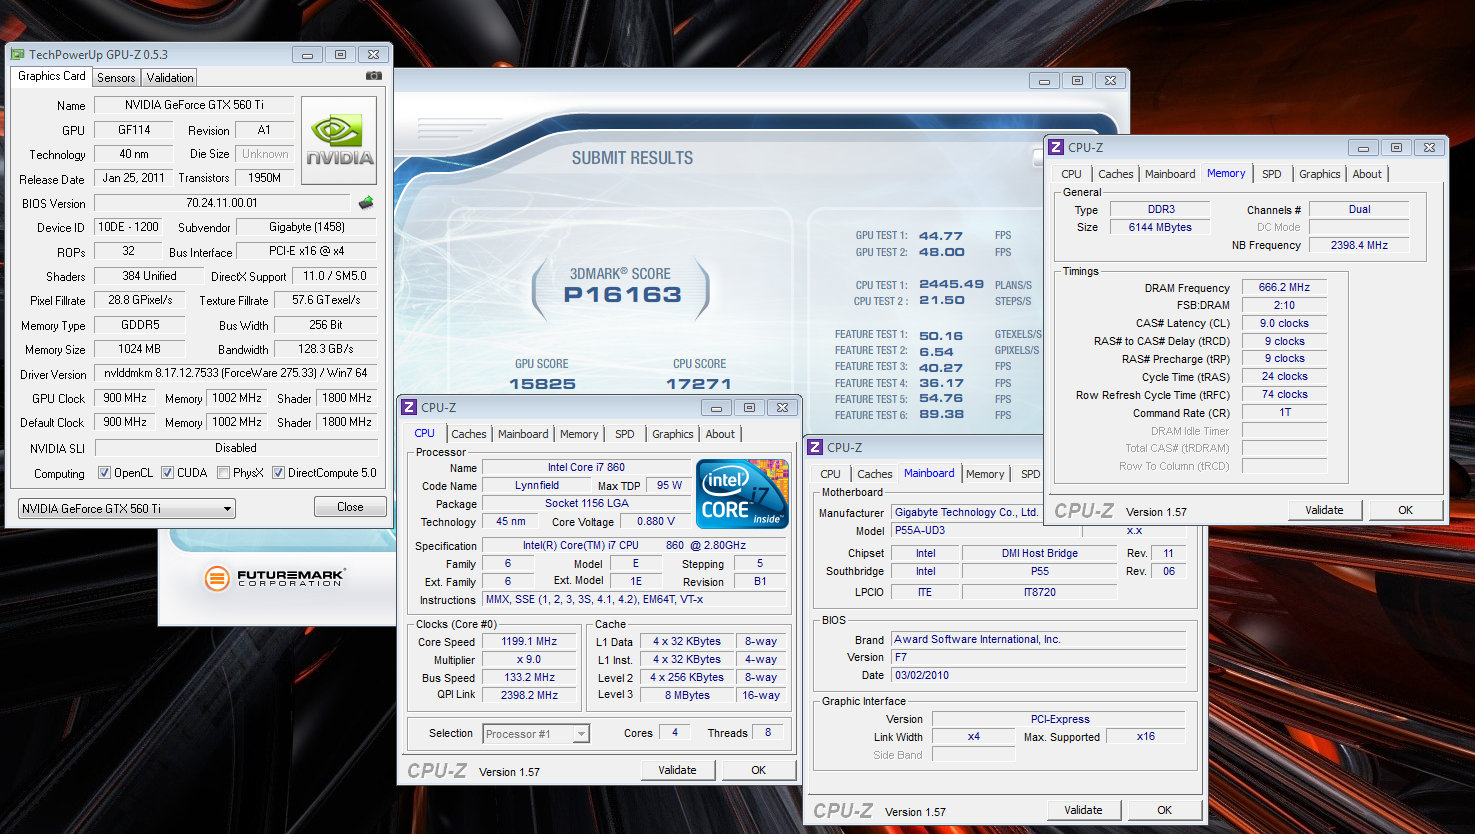Click the GPU Clock value 900 MHz
This screenshot has width=1475, height=834.
point(125,398)
